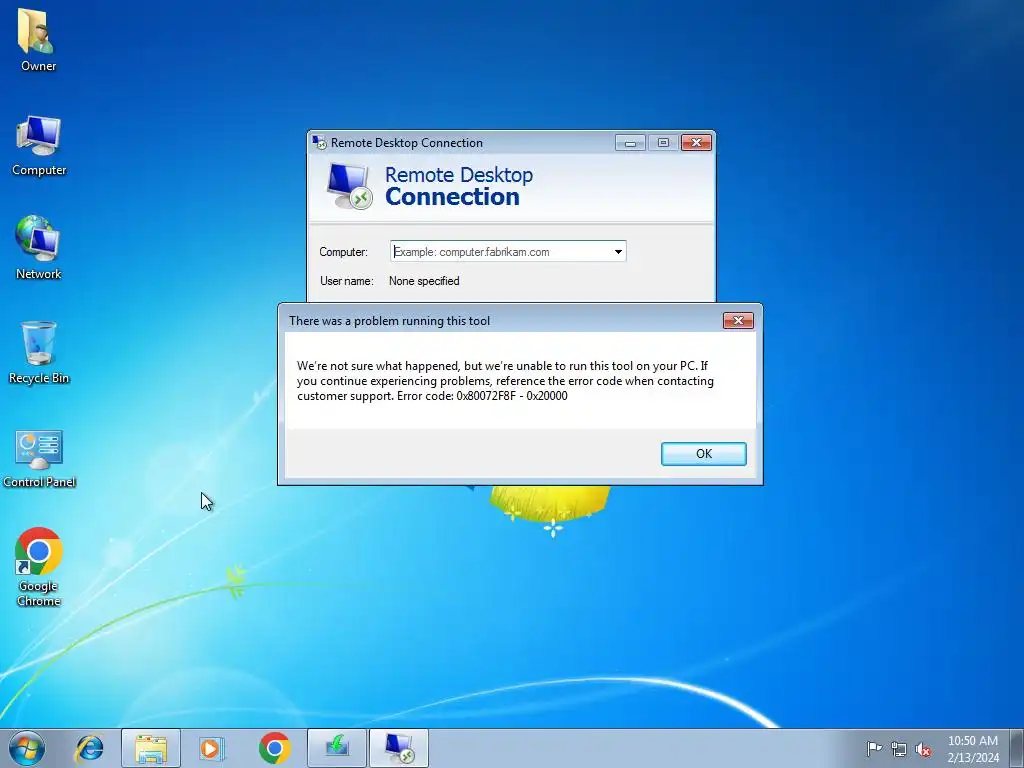This screenshot has width=1024, height=768.
Task: Expand the Computer combo box dropdown arrow
Action: pos(618,252)
